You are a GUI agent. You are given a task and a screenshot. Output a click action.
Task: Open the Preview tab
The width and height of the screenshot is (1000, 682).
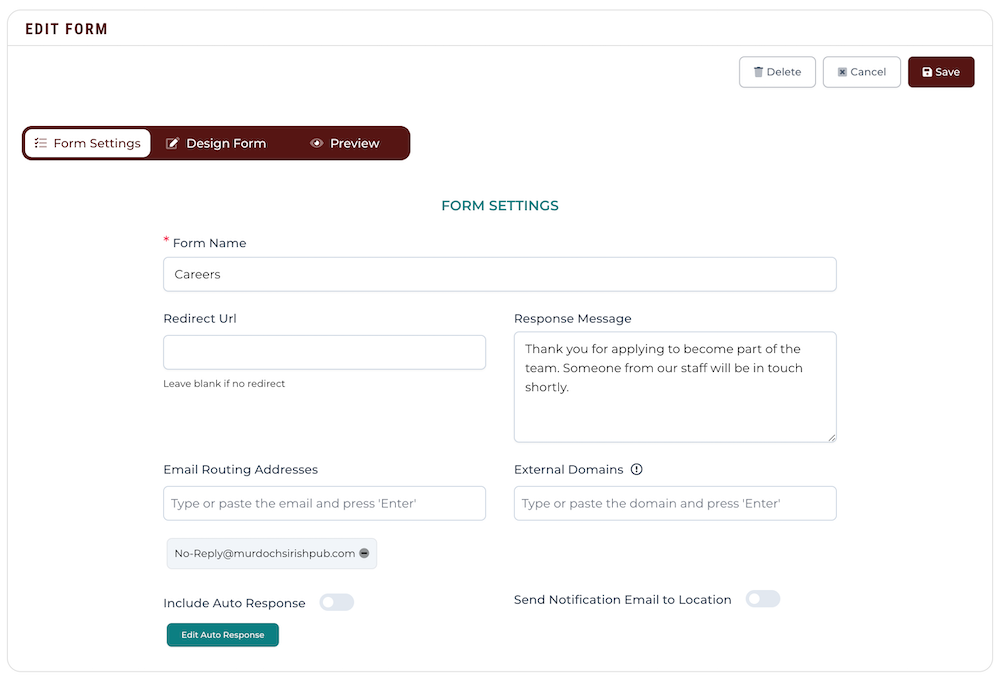point(345,143)
